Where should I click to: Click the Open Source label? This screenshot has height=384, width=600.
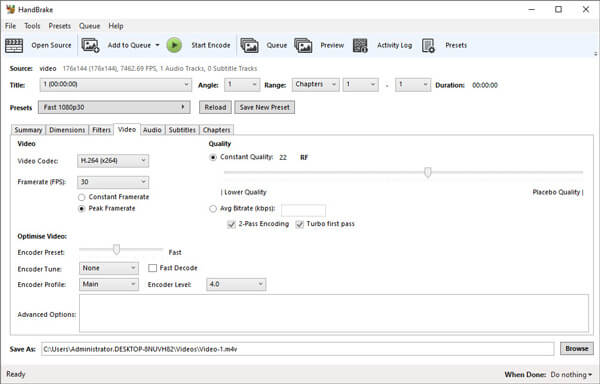(51, 45)
